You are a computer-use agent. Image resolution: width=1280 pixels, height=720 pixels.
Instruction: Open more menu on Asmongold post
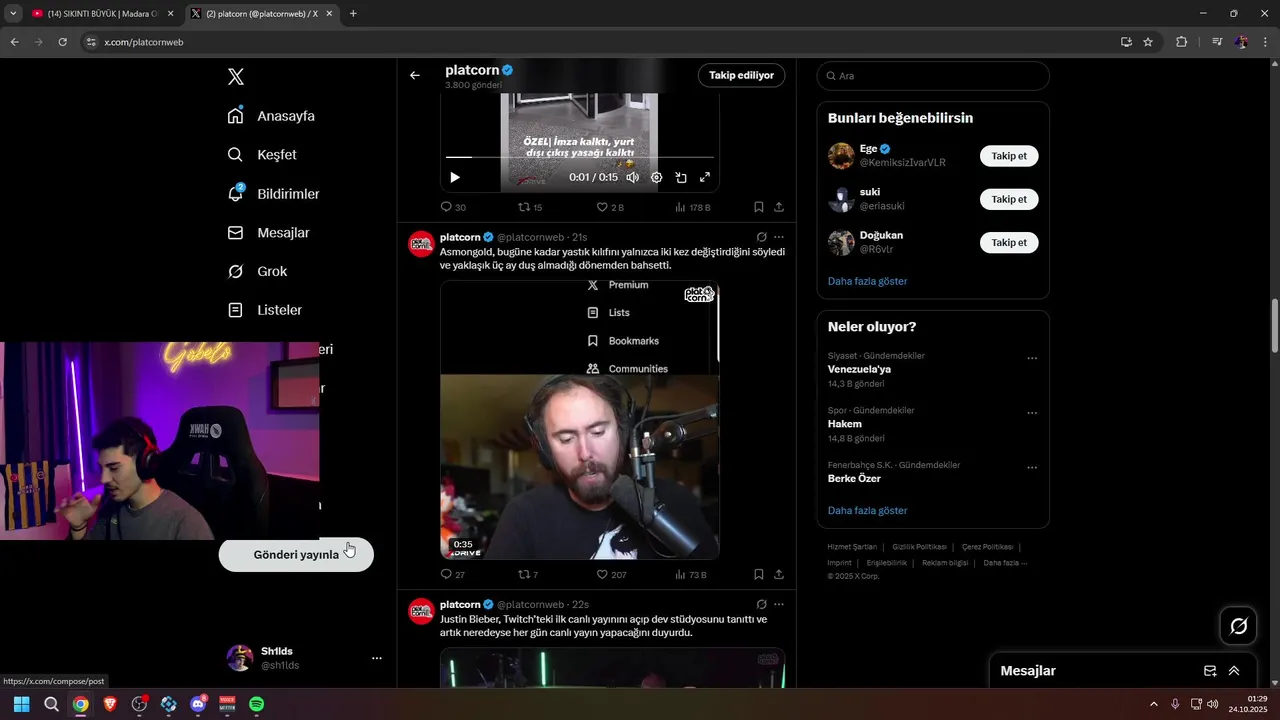[779, 237]
